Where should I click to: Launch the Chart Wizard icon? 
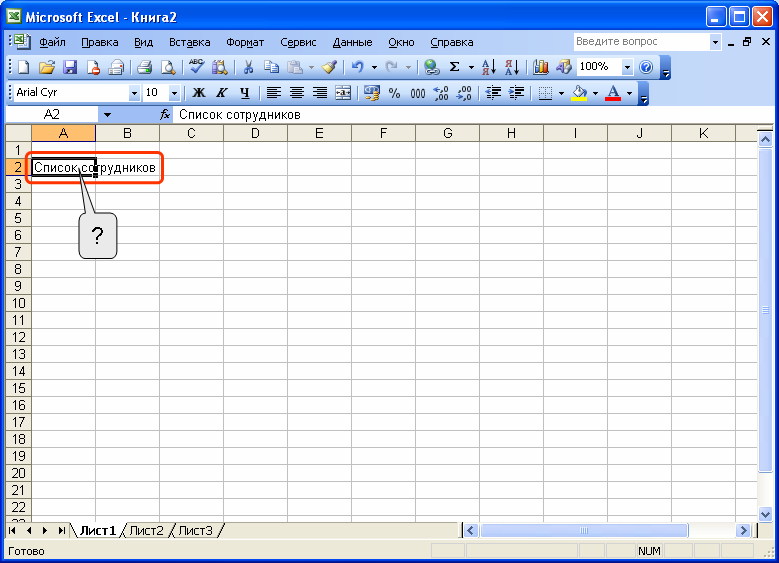pyautogui.click(x=541, y=67)
